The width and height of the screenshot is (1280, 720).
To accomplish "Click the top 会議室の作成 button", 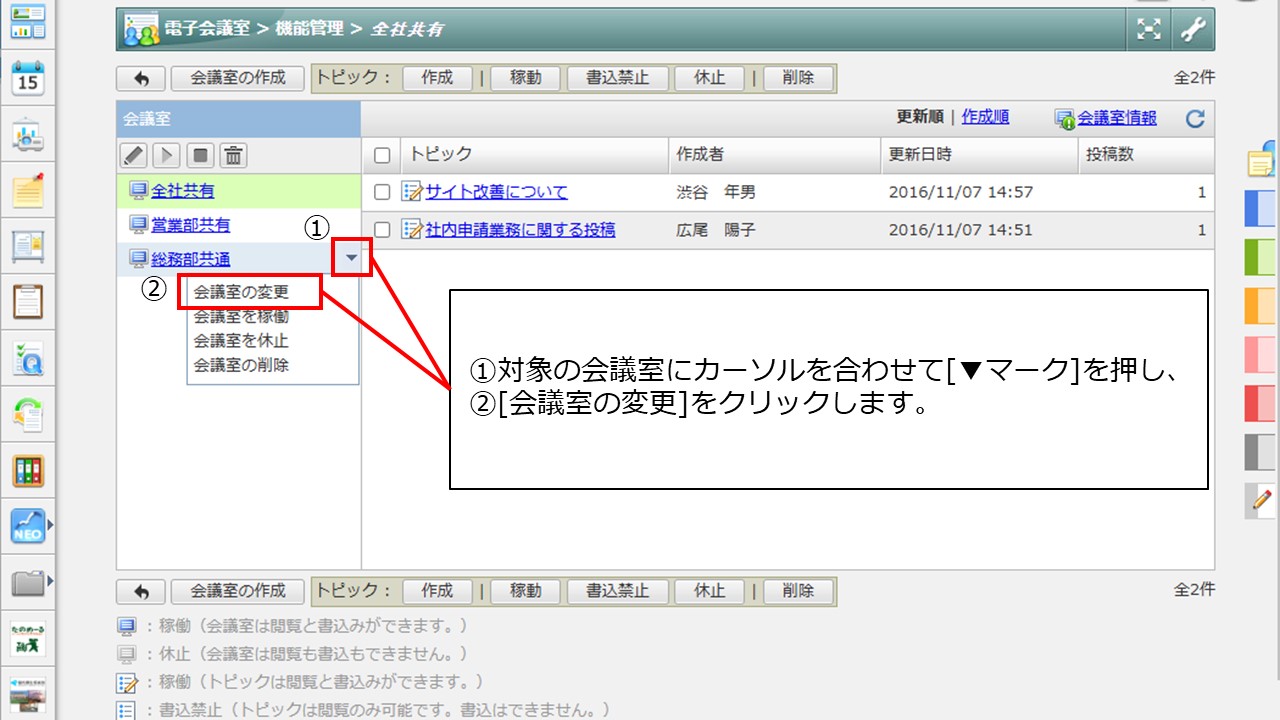I will coord(238,78).
